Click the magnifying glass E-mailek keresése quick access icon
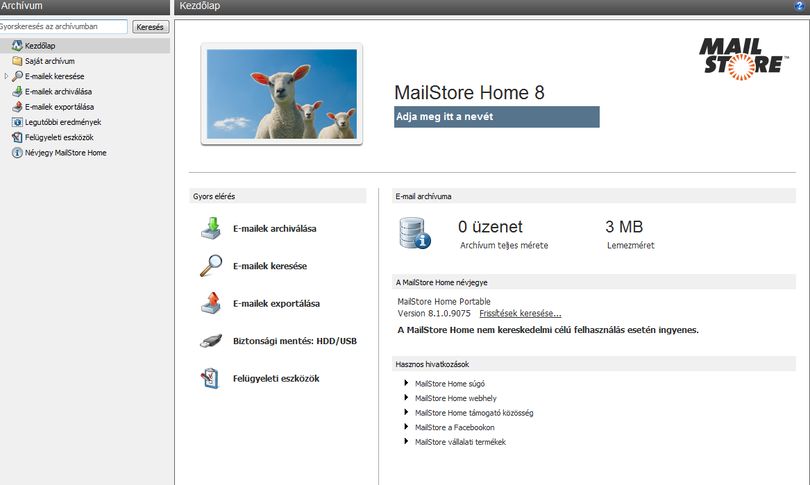The width and height of the screenshot is (810, 485). point(211,266)
